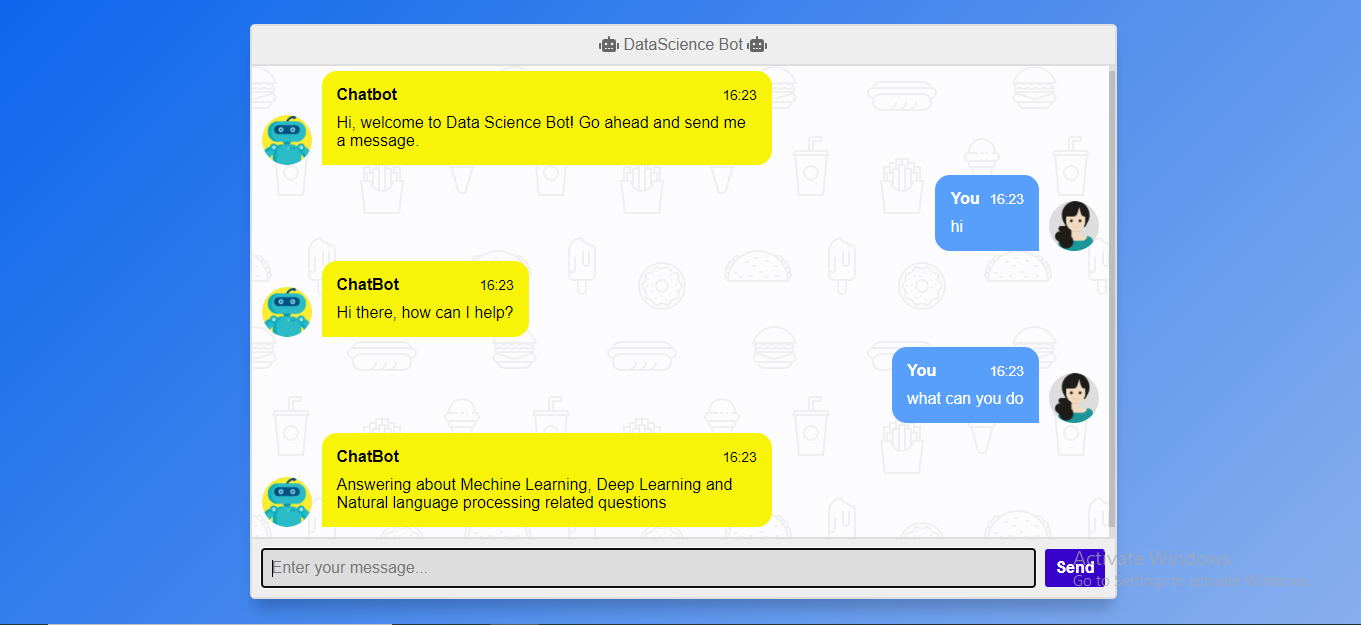Screen dimensions: 1361x625
Task: Focus the 'Enter your message...' input field
Action: pos(648,568)
